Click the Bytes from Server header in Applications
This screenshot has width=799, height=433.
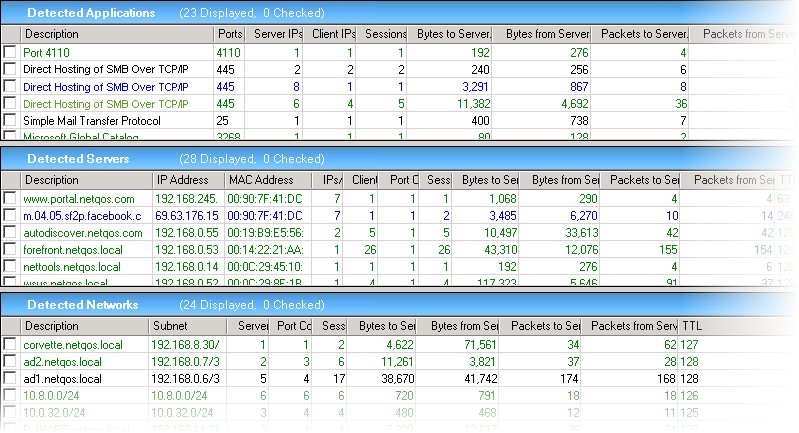(542, 34)
